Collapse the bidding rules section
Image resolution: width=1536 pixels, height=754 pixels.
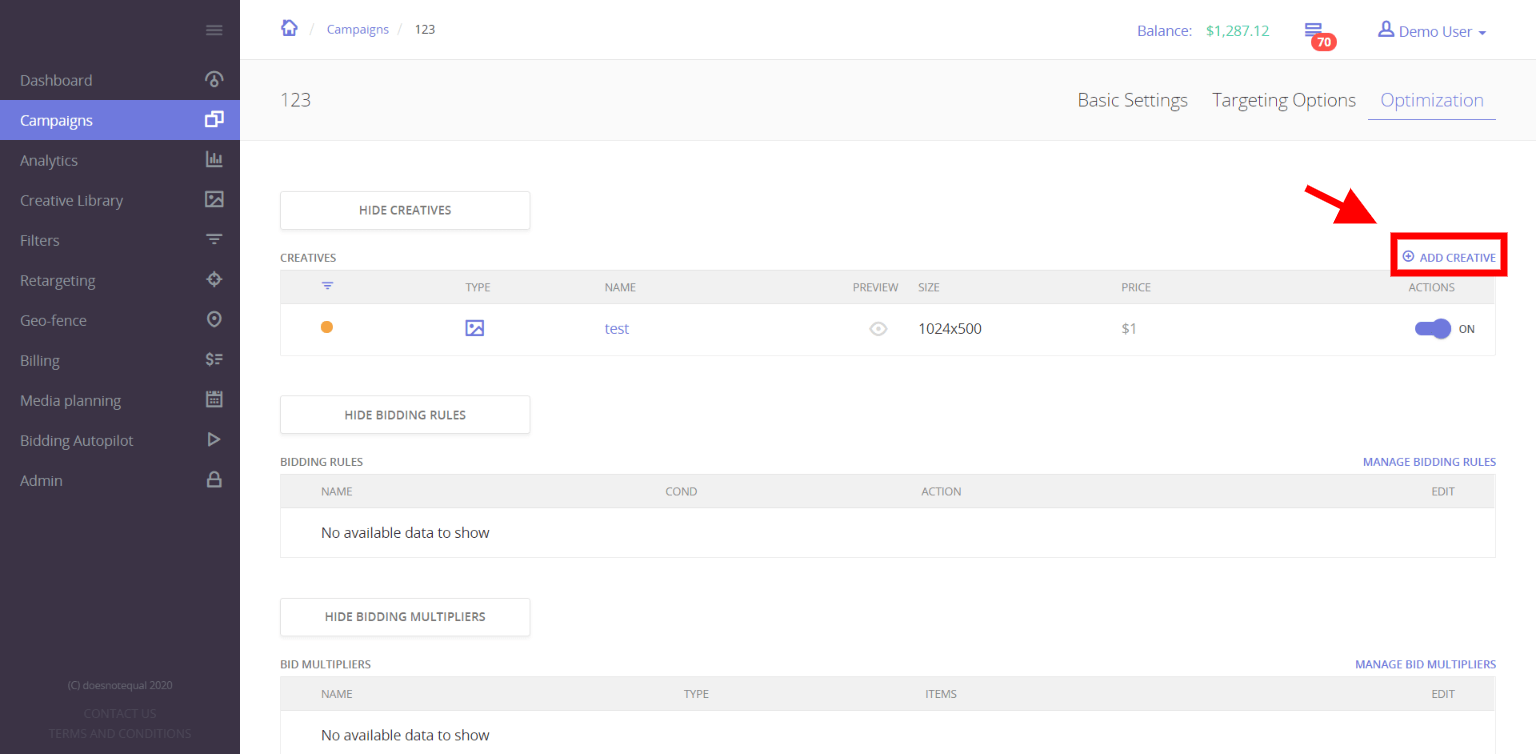[404, 414]
